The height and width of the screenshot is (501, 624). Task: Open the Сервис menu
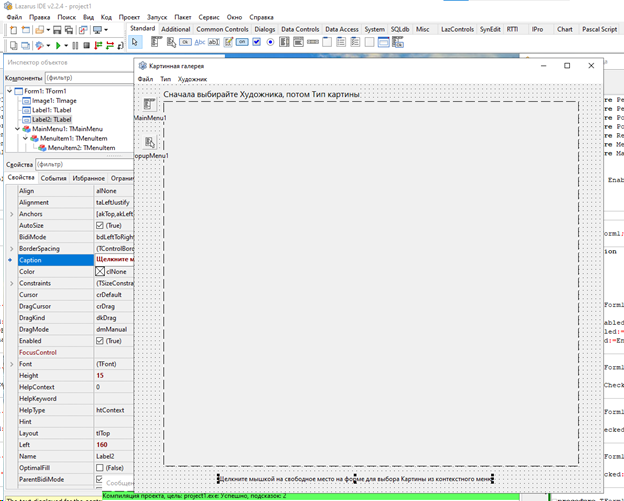tap(209, 17)
